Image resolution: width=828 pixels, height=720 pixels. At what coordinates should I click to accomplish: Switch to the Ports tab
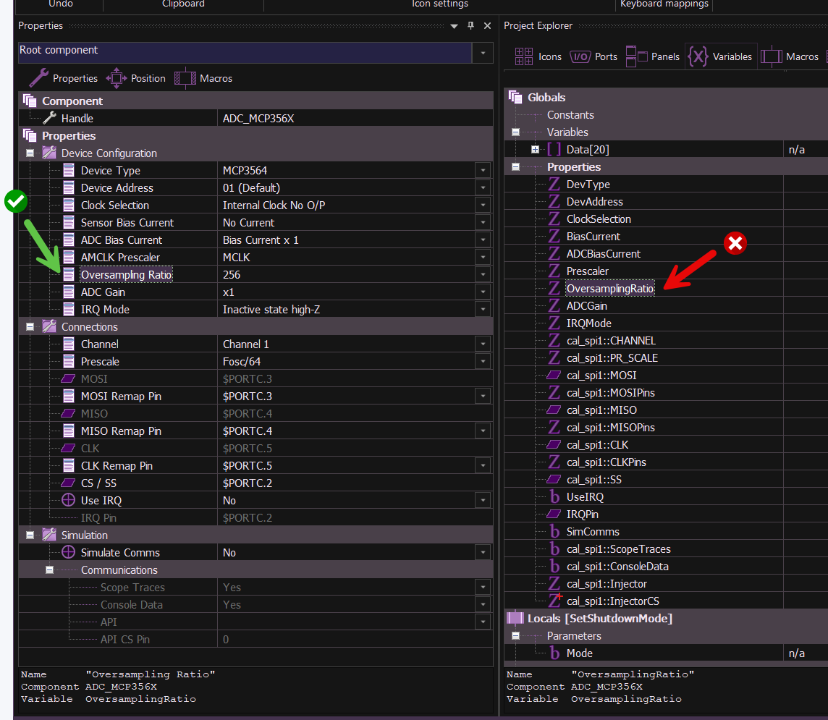(x=594, y=57)
